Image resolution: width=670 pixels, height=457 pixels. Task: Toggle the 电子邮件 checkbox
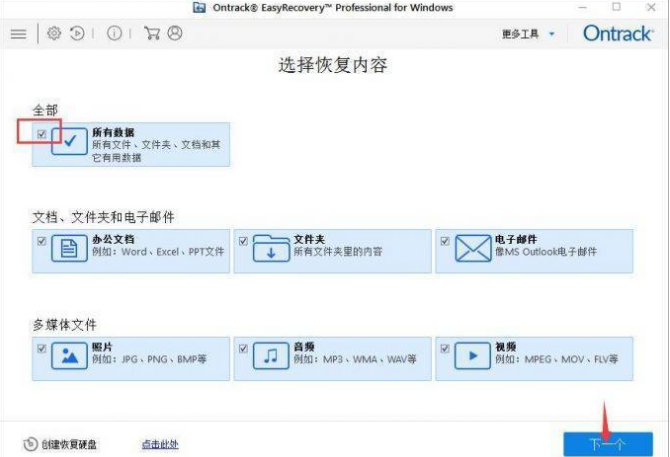(x=445, y=241)
